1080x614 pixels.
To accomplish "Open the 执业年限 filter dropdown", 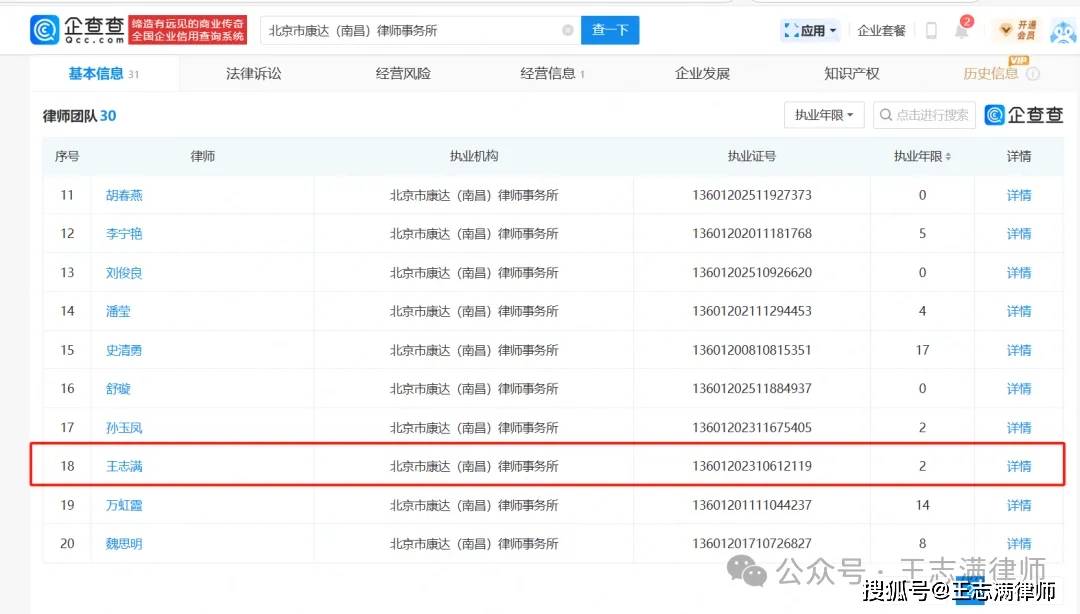I will [823, 115].
